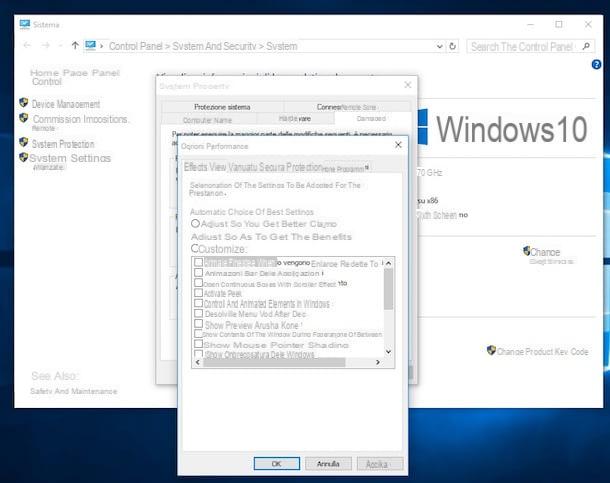Toggle Show Mouse Pointer Shading checkbox

198,344
